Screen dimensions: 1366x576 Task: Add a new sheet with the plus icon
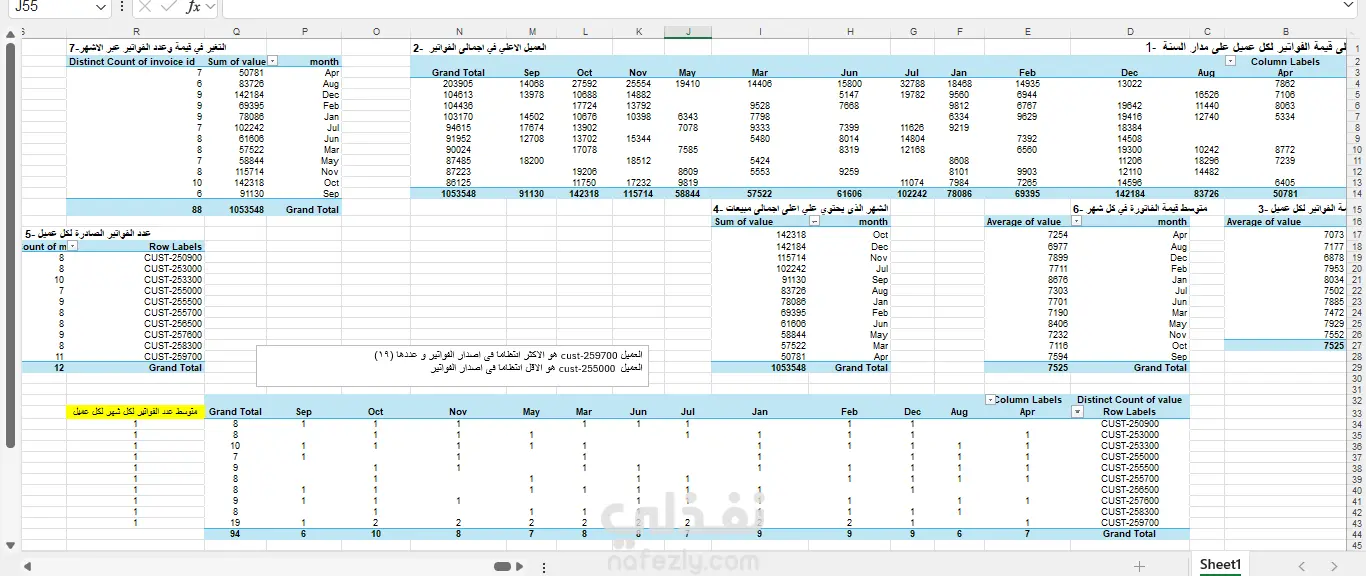(x=1139, y=566)
